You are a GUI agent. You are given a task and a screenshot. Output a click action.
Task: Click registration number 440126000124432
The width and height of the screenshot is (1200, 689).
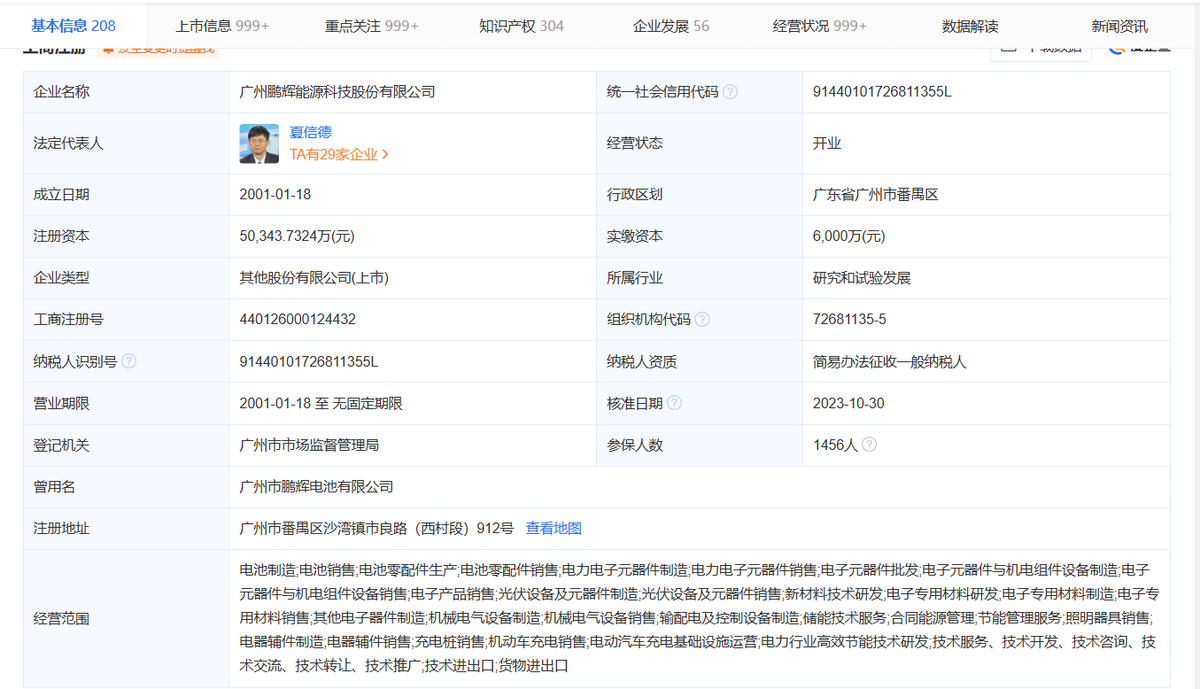coord(298,320)
